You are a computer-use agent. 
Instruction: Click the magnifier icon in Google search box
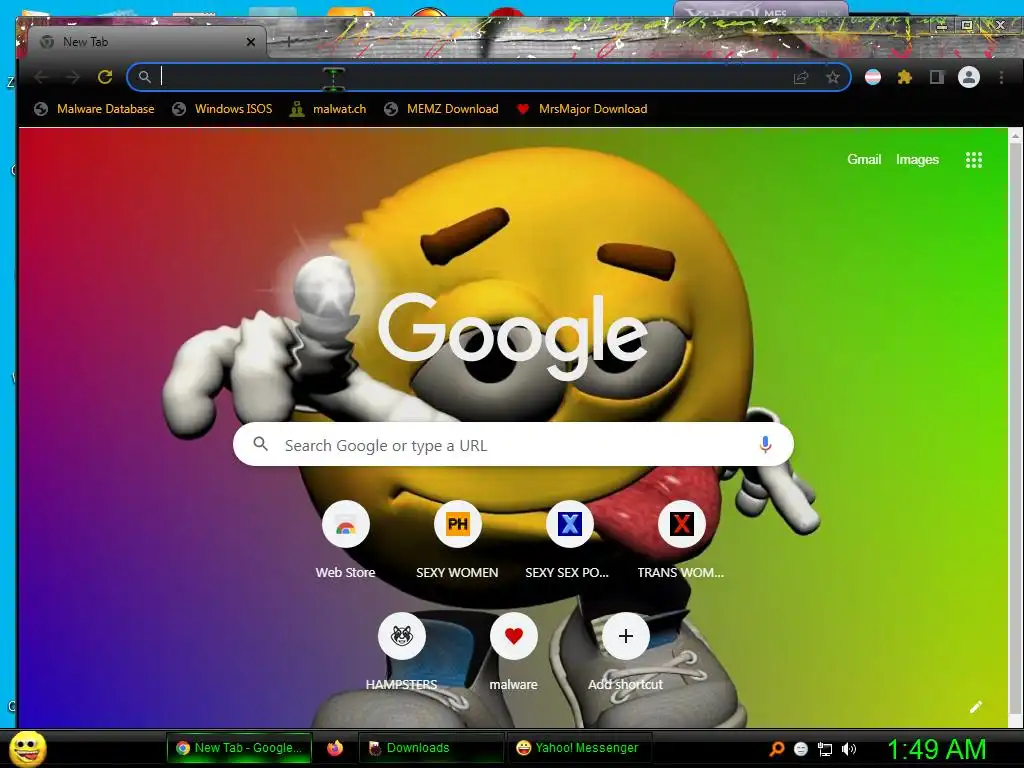click(261, 444)
